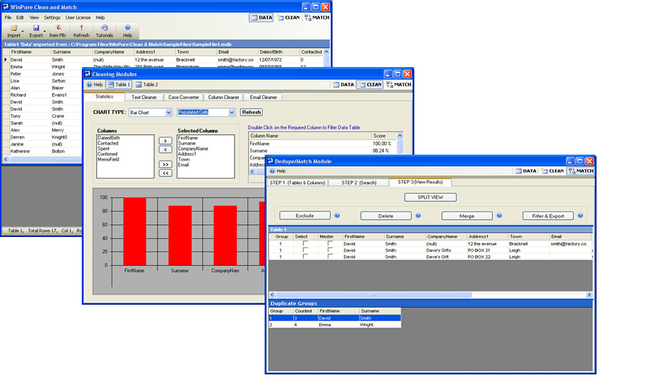Click Rem Fltr icon in main toolbar
This screenshot has width=665, height=381.
pos(58,28)
